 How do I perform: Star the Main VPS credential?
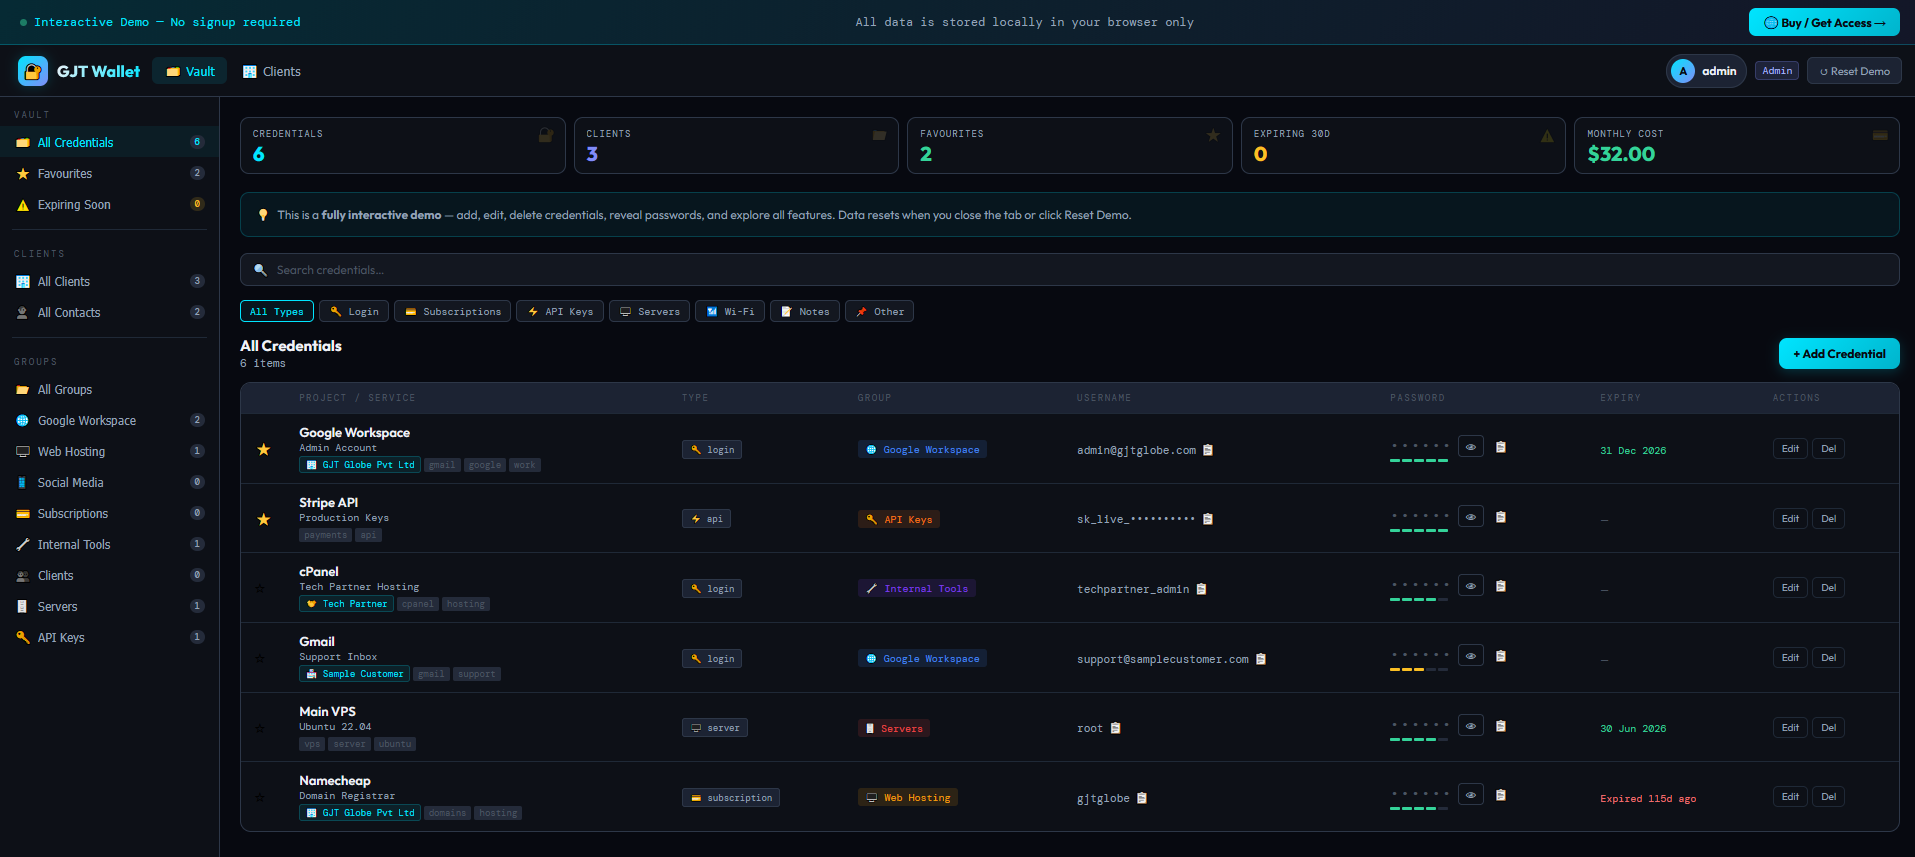[261, 728]
